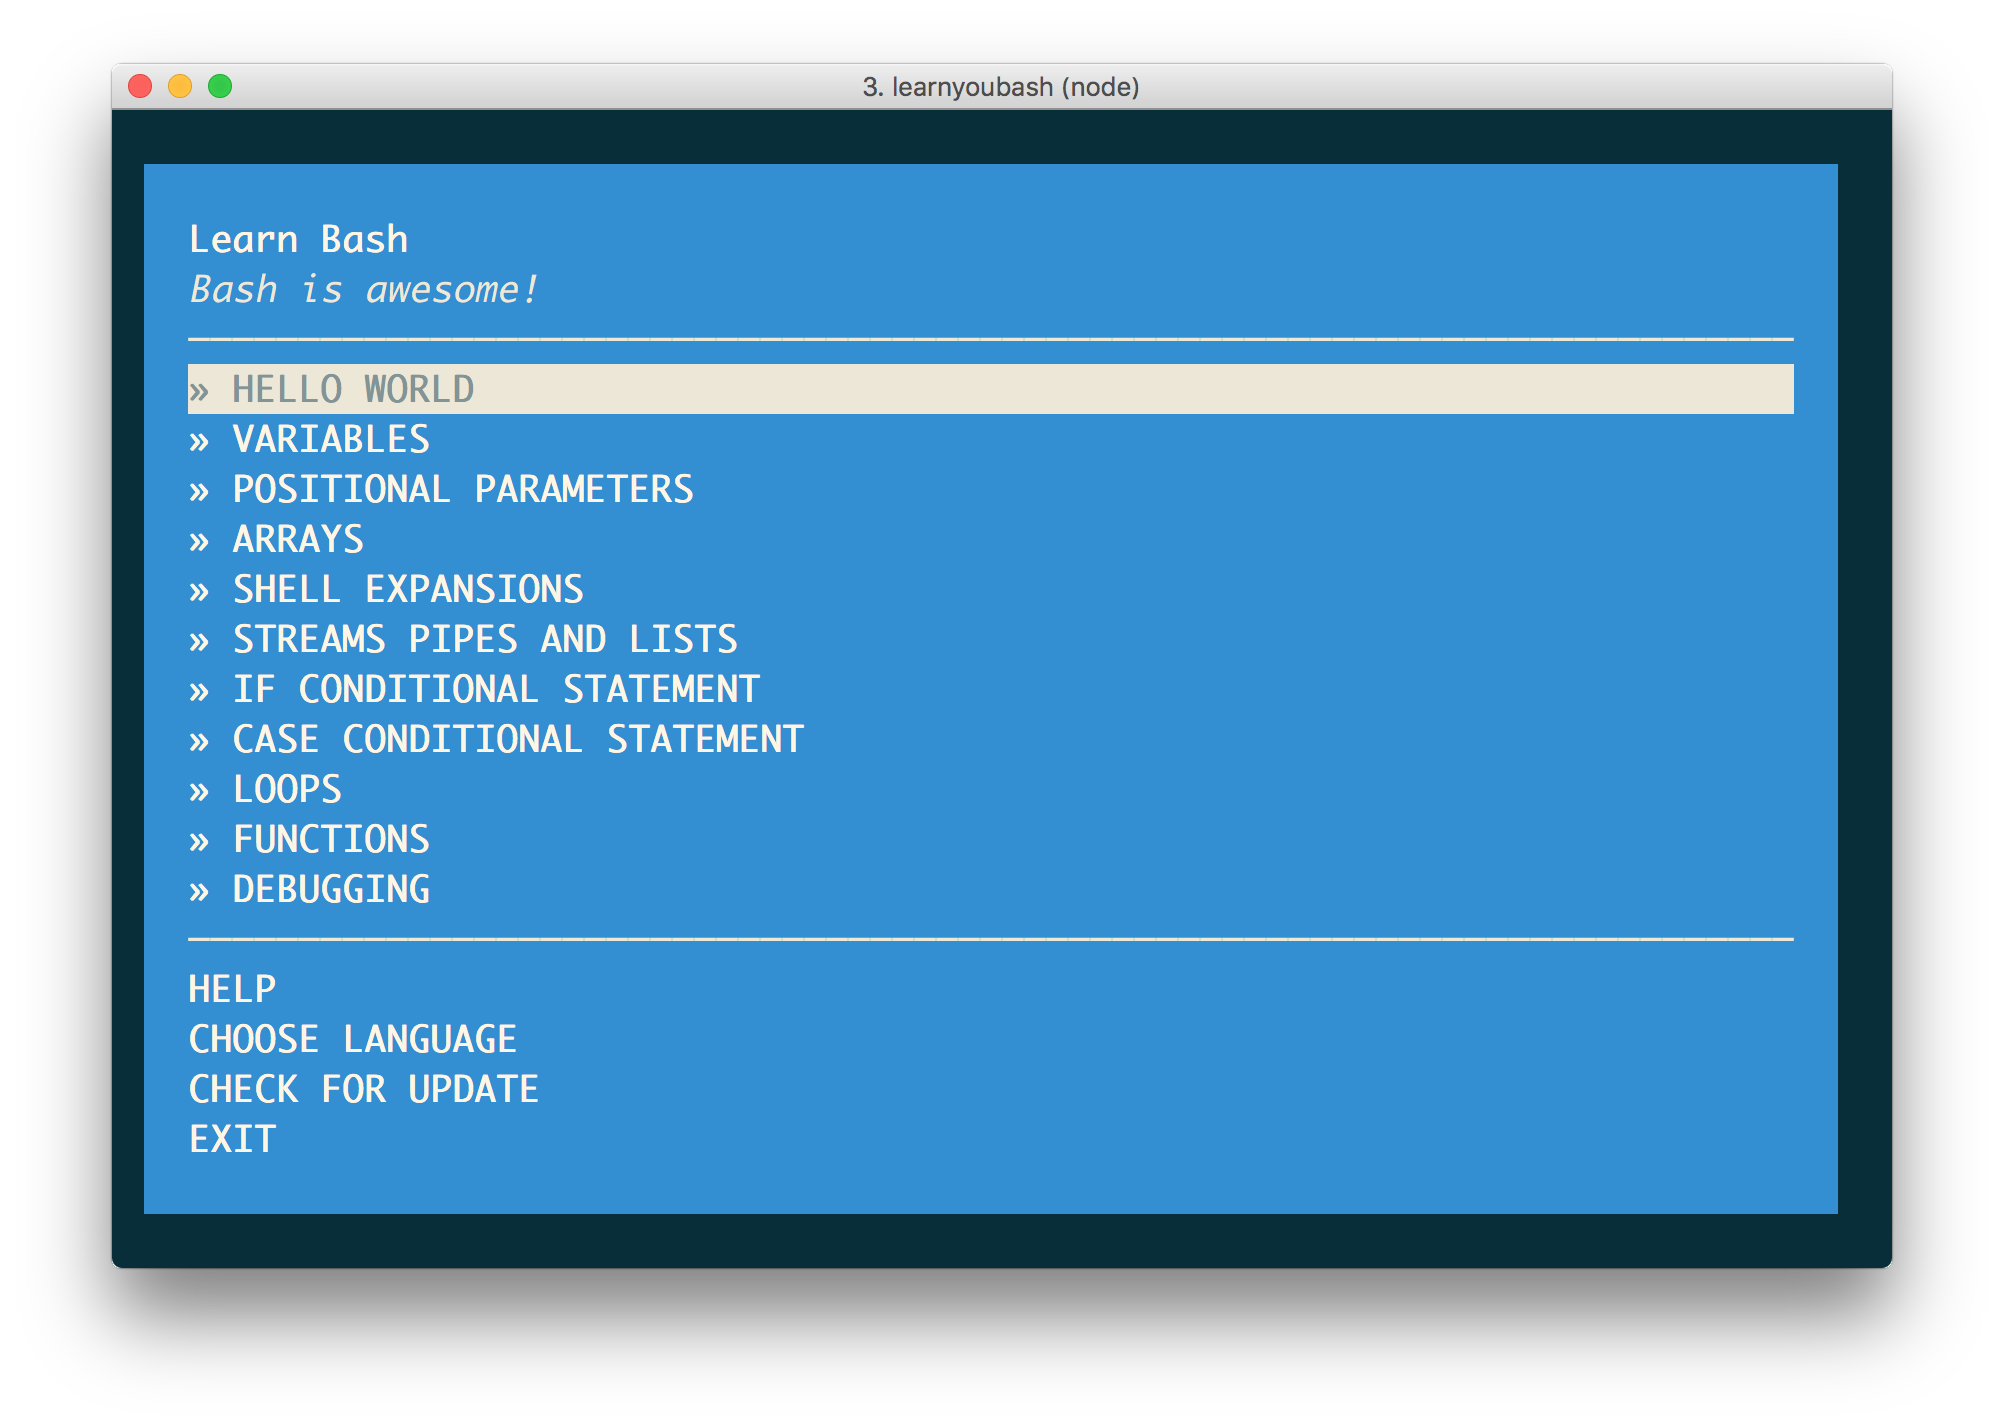Click the yellow minimize window button
Screen dimensions: 2004x1428
(x=180, y=87)
